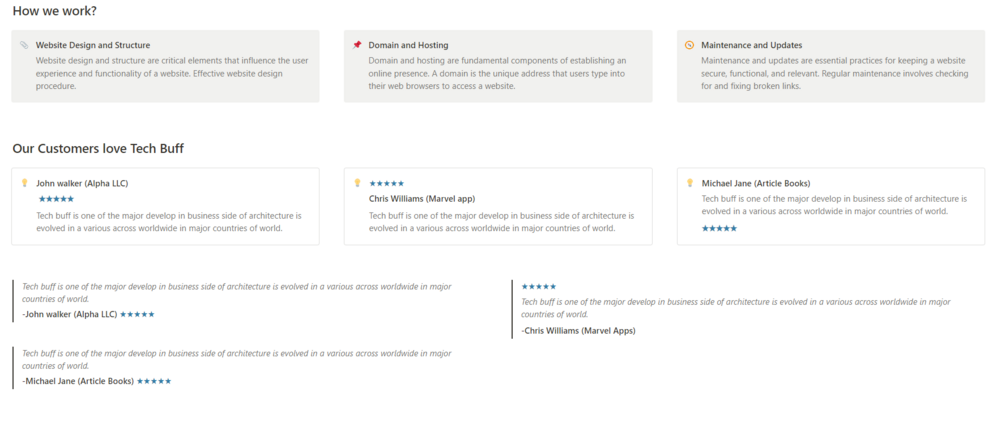Click the 'How we work?' heading
1005x422 pixels.
pos(55,12)
